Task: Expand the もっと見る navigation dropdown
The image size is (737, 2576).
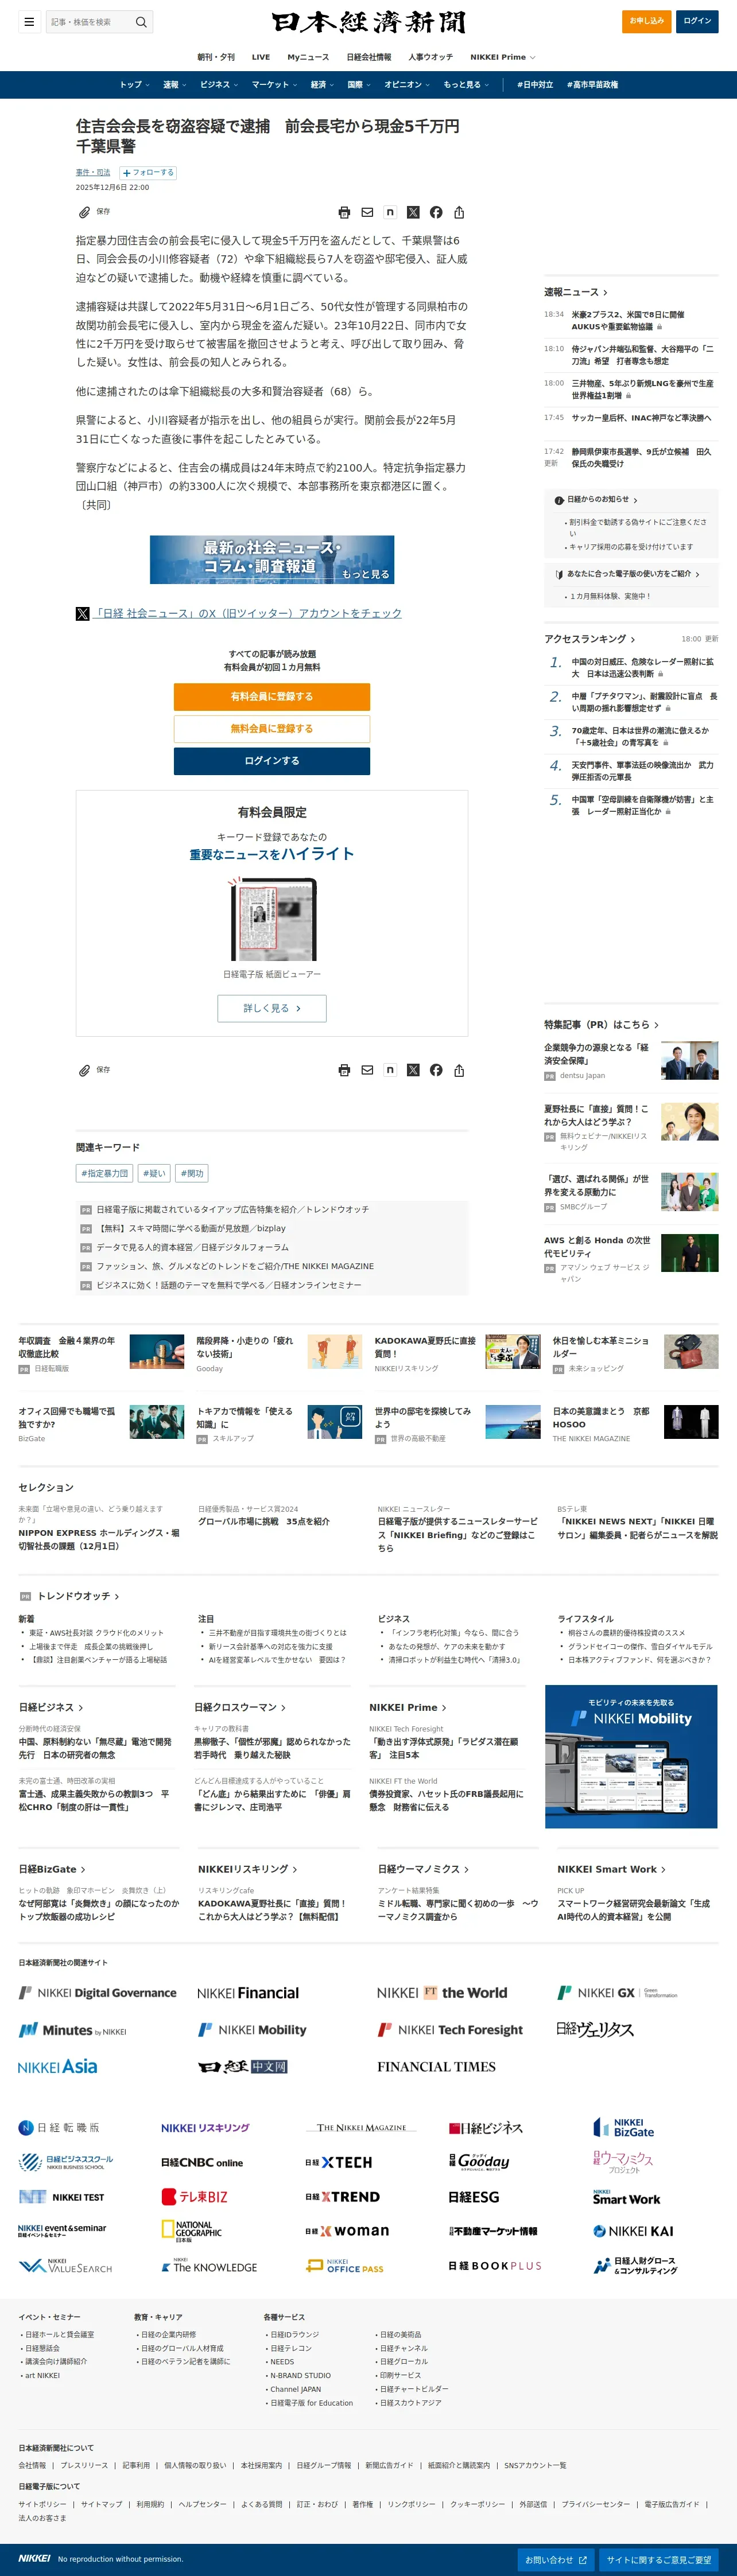Action: (466, 85)
